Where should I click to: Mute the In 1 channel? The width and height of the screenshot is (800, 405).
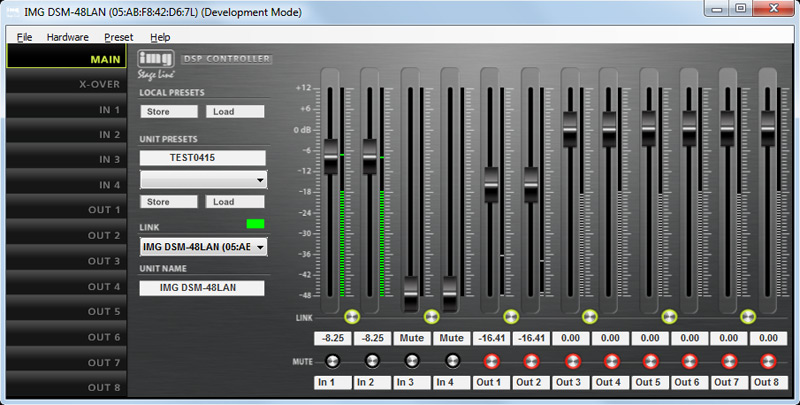pos(332,360)
